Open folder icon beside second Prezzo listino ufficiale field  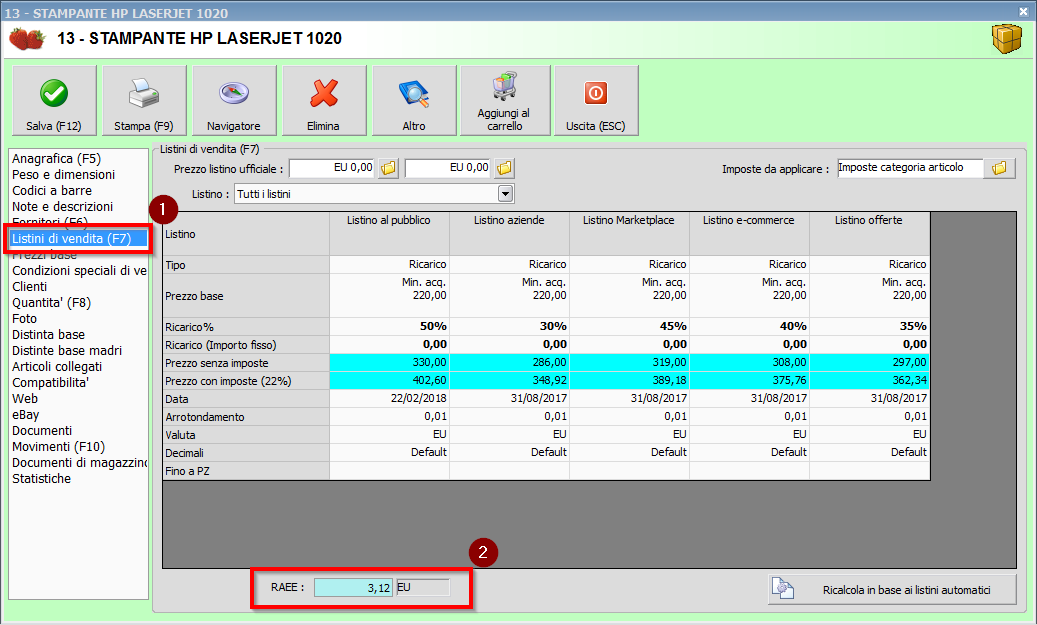point(504,168)
